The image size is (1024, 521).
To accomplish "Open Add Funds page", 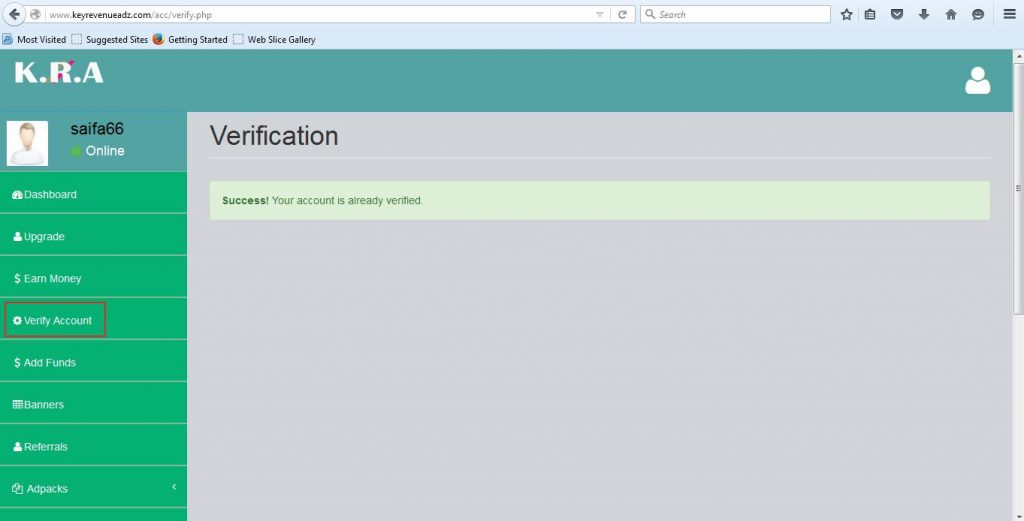I will (x=49, y=363).
